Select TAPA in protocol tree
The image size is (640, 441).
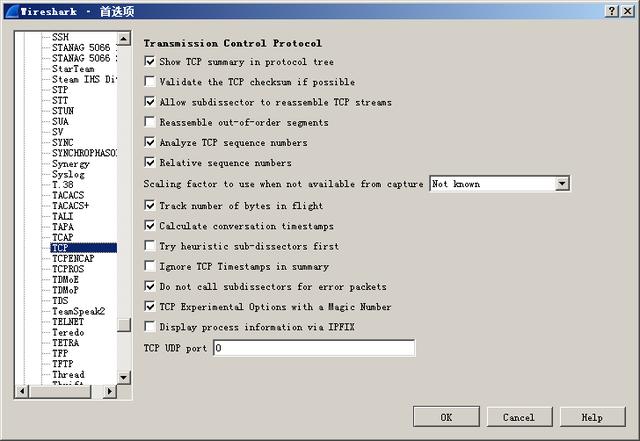63,227
